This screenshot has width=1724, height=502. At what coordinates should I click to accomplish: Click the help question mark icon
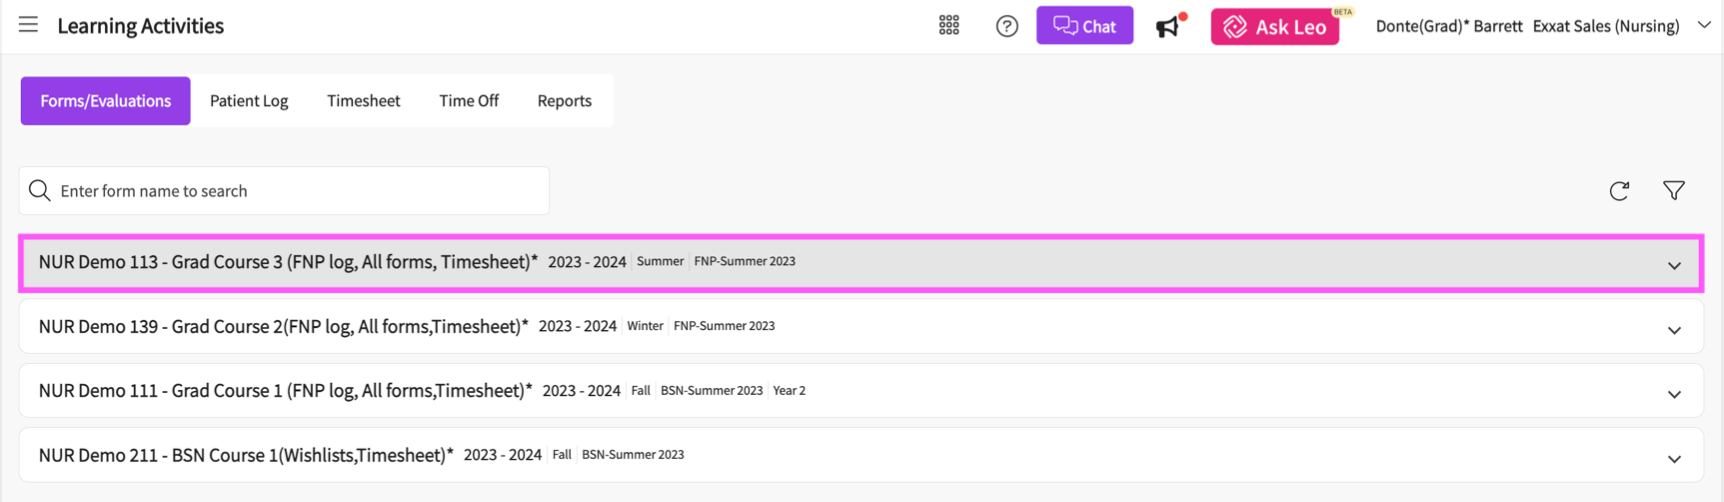coord(1006,26)
